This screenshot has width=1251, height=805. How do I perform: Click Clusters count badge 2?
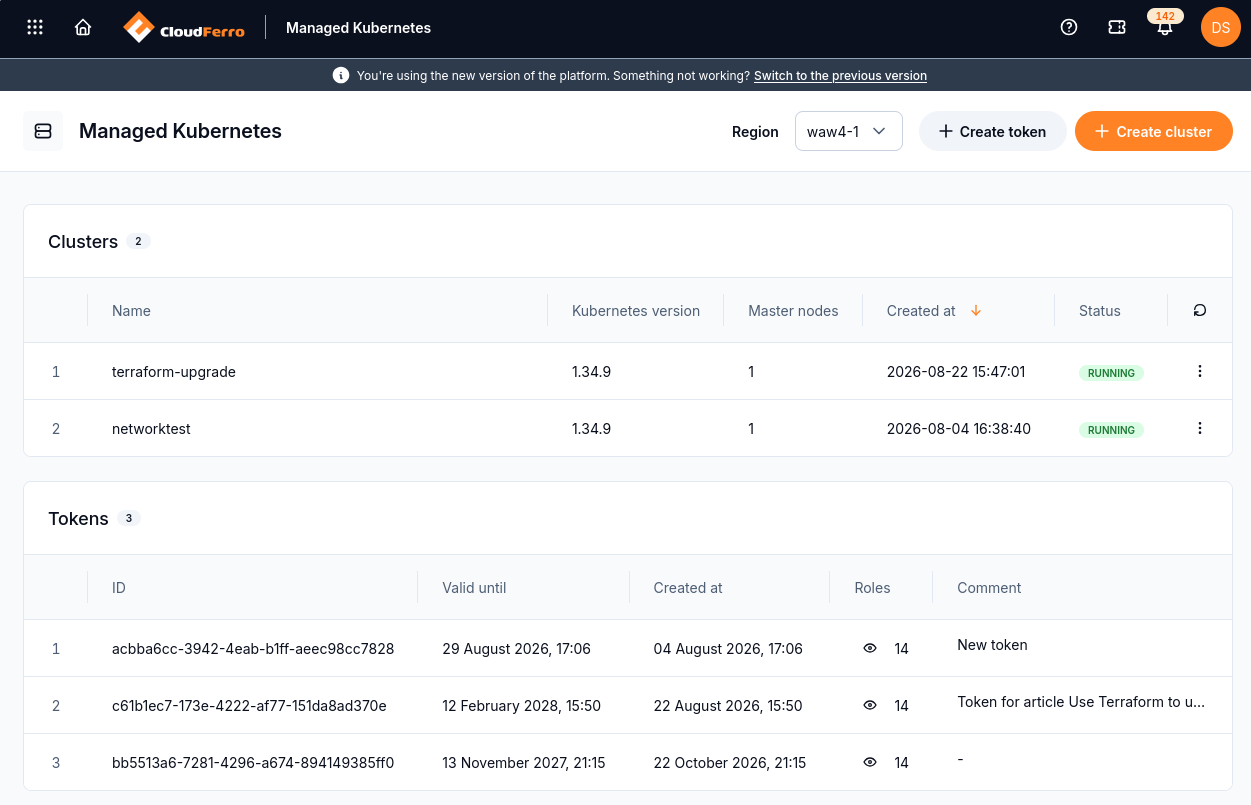[x=139, y=241]
